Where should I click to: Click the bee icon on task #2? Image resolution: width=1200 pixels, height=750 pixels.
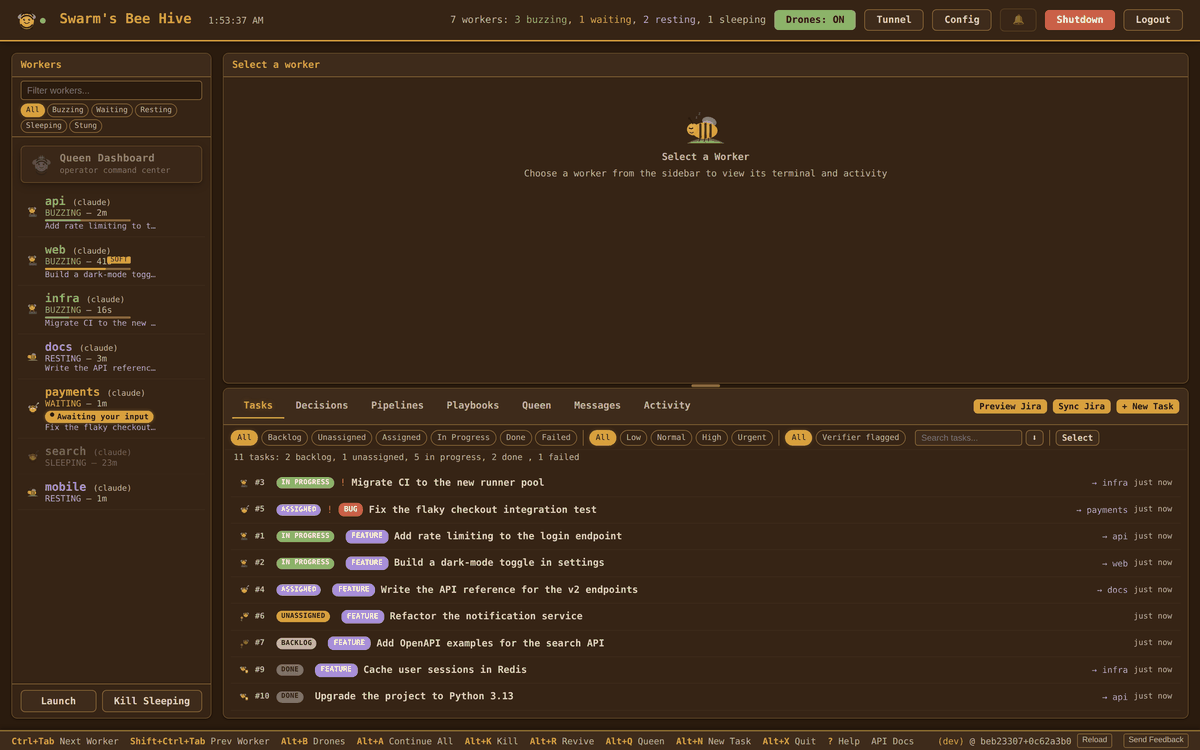(x=243, y=563)
